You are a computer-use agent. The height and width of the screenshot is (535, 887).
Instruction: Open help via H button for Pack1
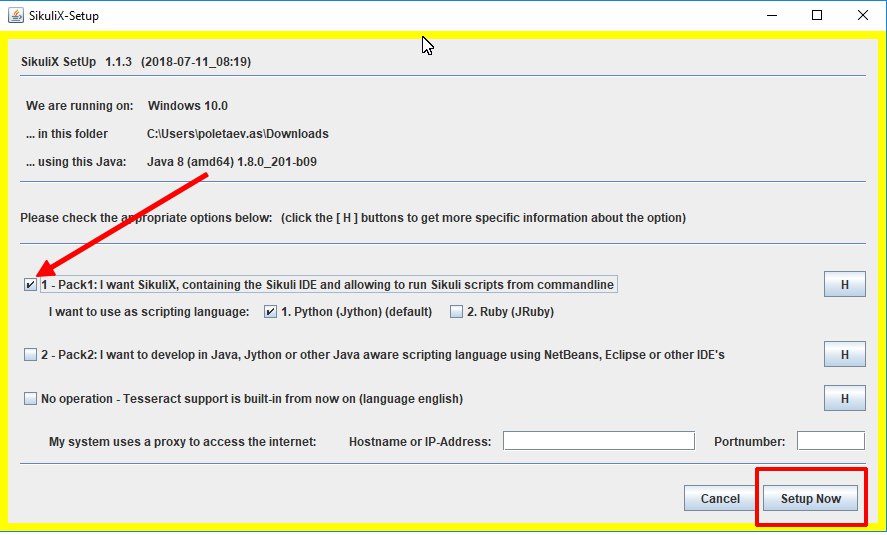click(845, 284)
